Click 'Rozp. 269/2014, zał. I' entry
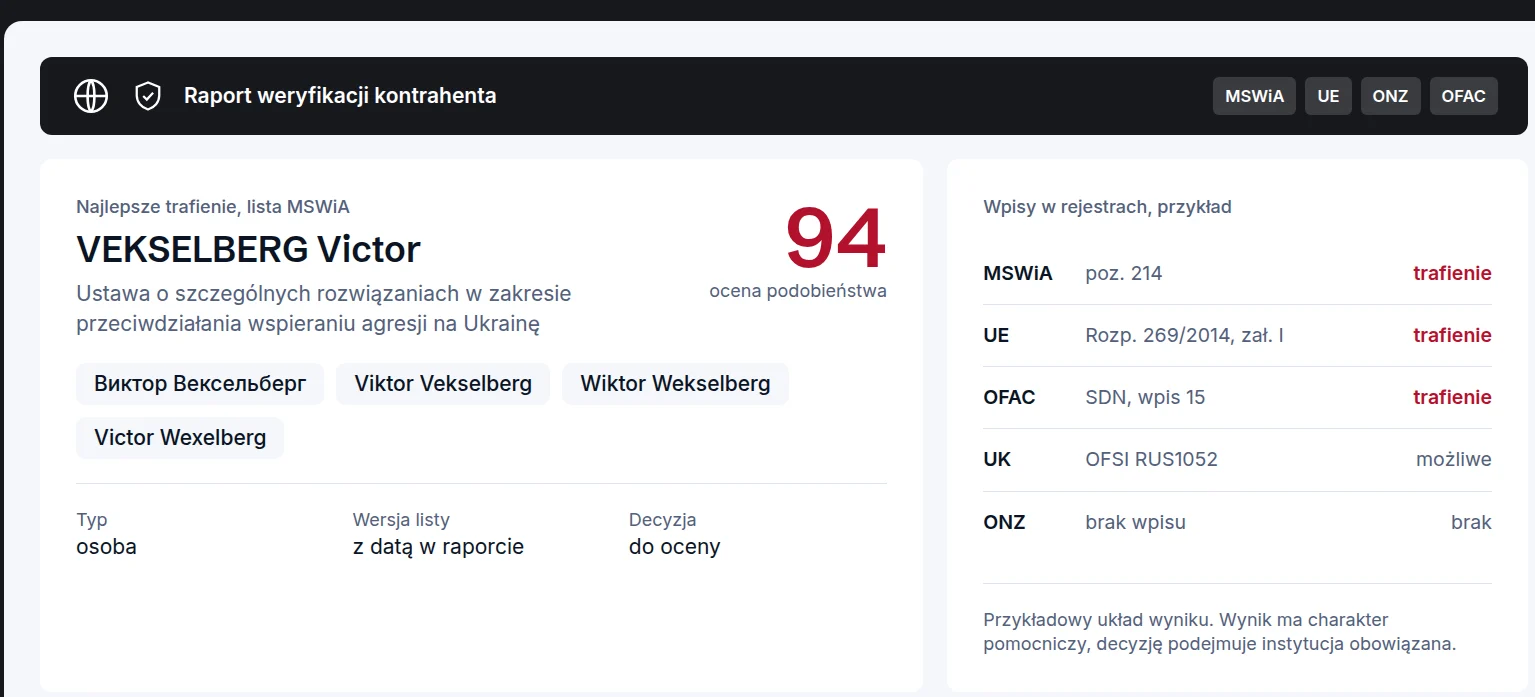Viewport: 1535px width, 697px height. click(1184, 335)
